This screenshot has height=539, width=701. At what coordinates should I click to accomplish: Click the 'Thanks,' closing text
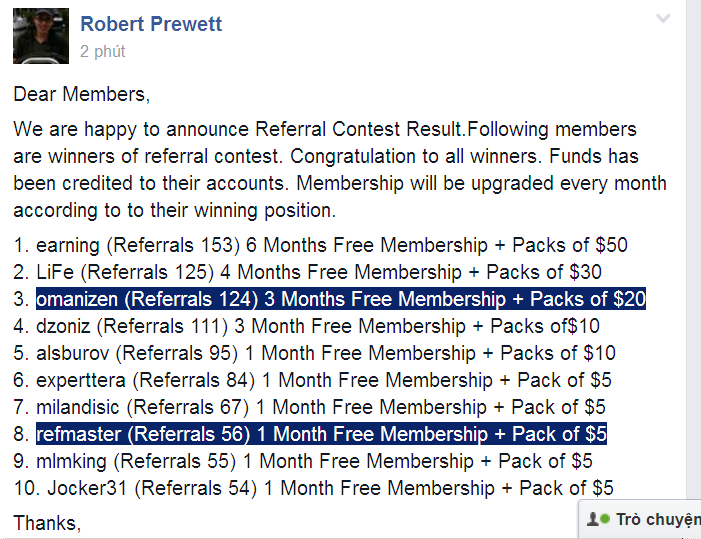(x=47, y=522)
